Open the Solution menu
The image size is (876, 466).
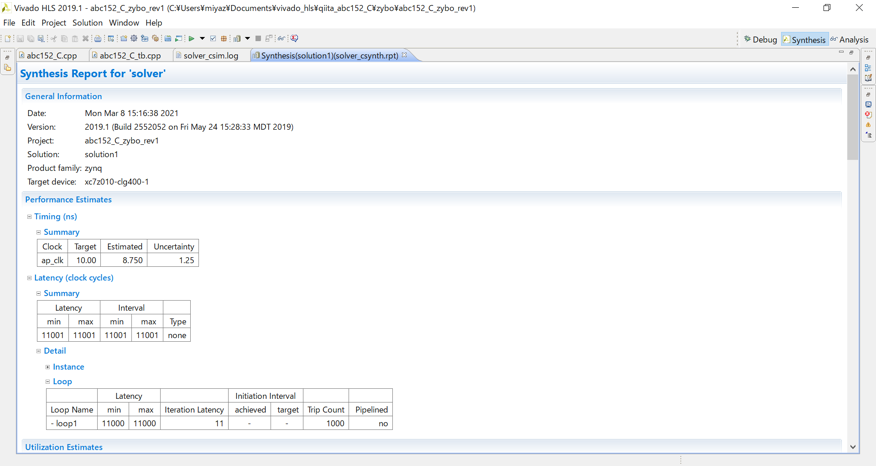pyautogui.click(x=87, y=23)
